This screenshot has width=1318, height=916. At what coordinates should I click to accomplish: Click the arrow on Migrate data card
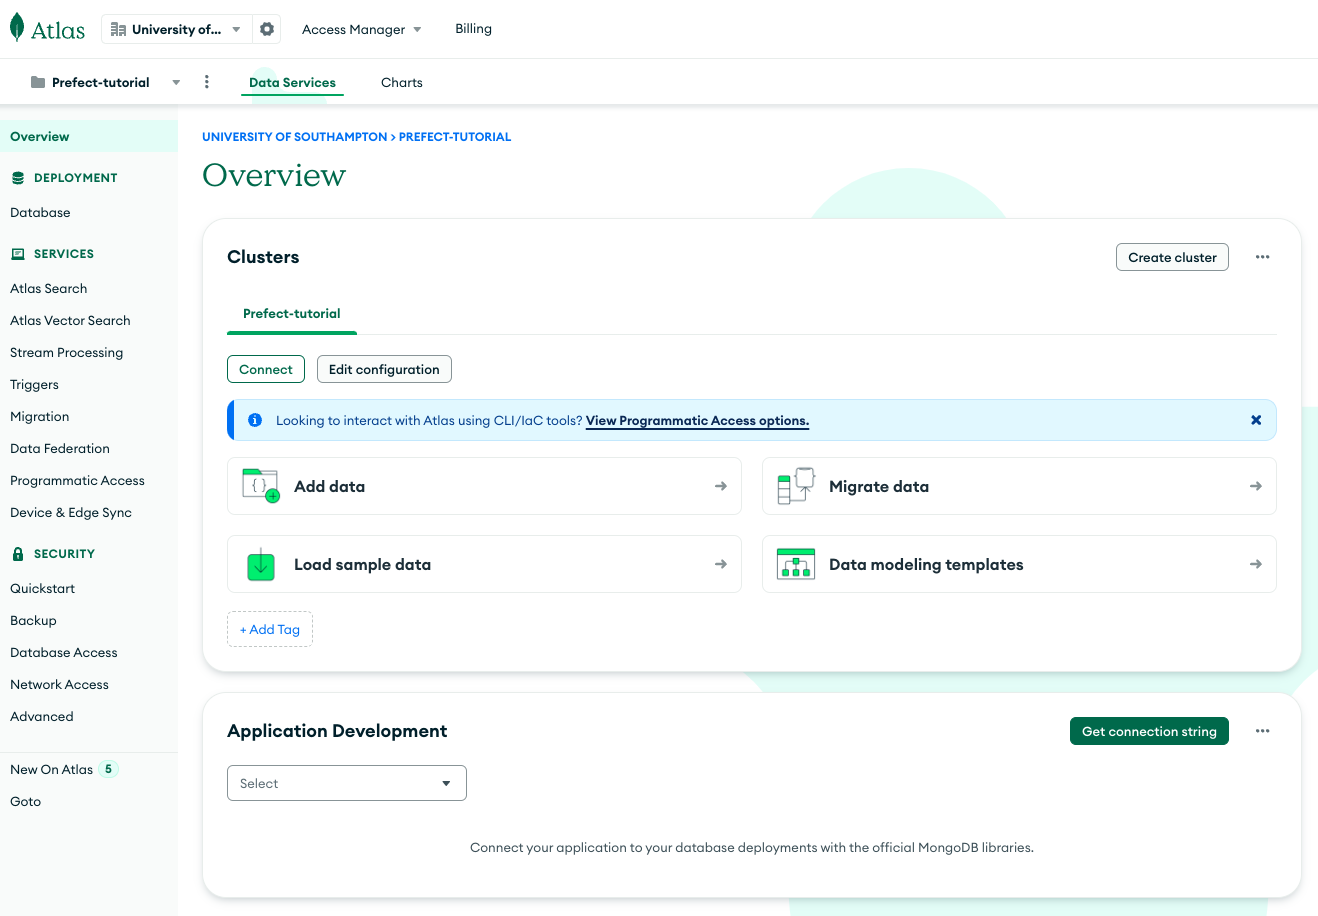1256,486
